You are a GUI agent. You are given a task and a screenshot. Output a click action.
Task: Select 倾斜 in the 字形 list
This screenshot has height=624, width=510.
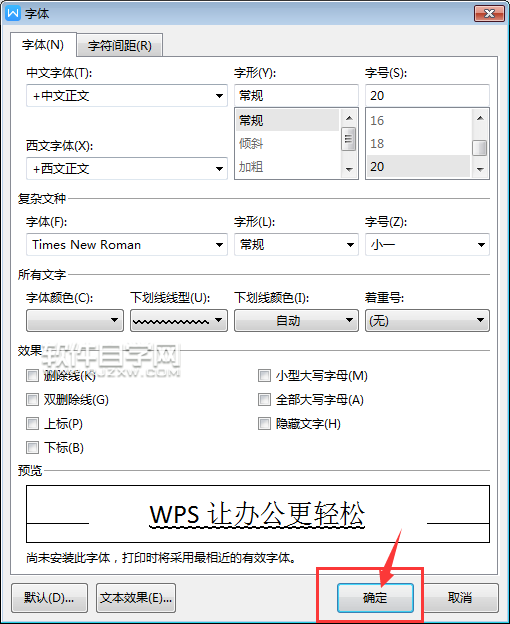tap(288, 143)
